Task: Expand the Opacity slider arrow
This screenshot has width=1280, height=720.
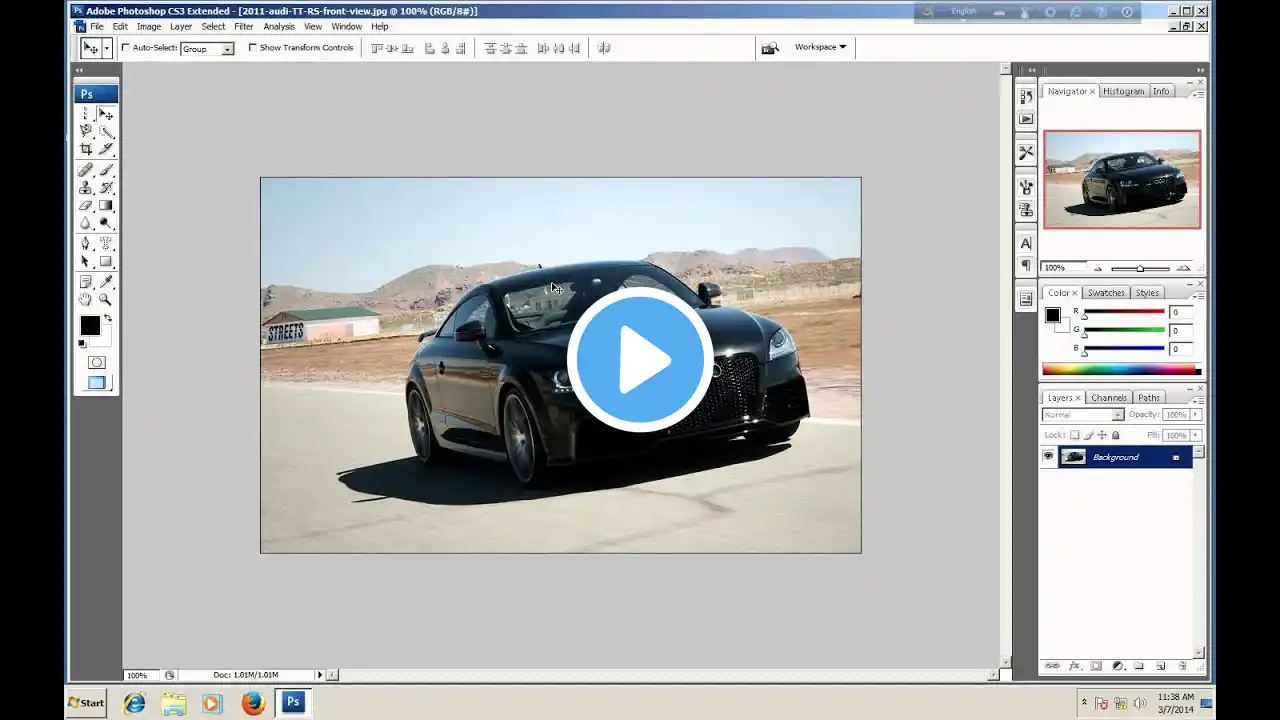Action: pos(1195,415)
